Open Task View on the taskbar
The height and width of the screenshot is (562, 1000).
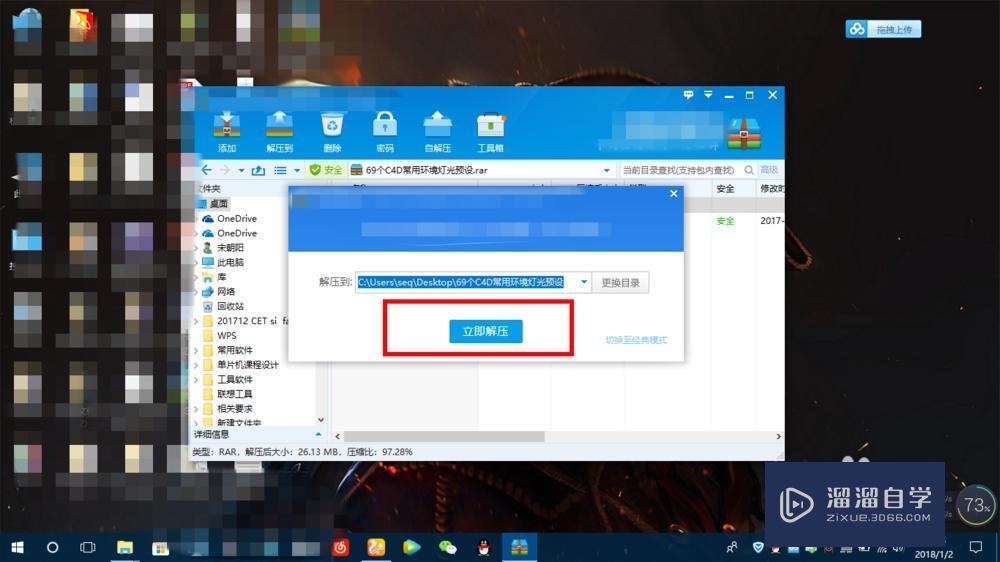tap(88, 547)
